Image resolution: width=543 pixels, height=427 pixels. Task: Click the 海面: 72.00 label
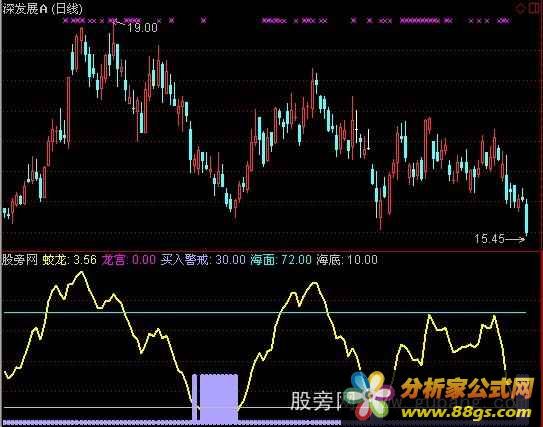(x=281, y=260)
